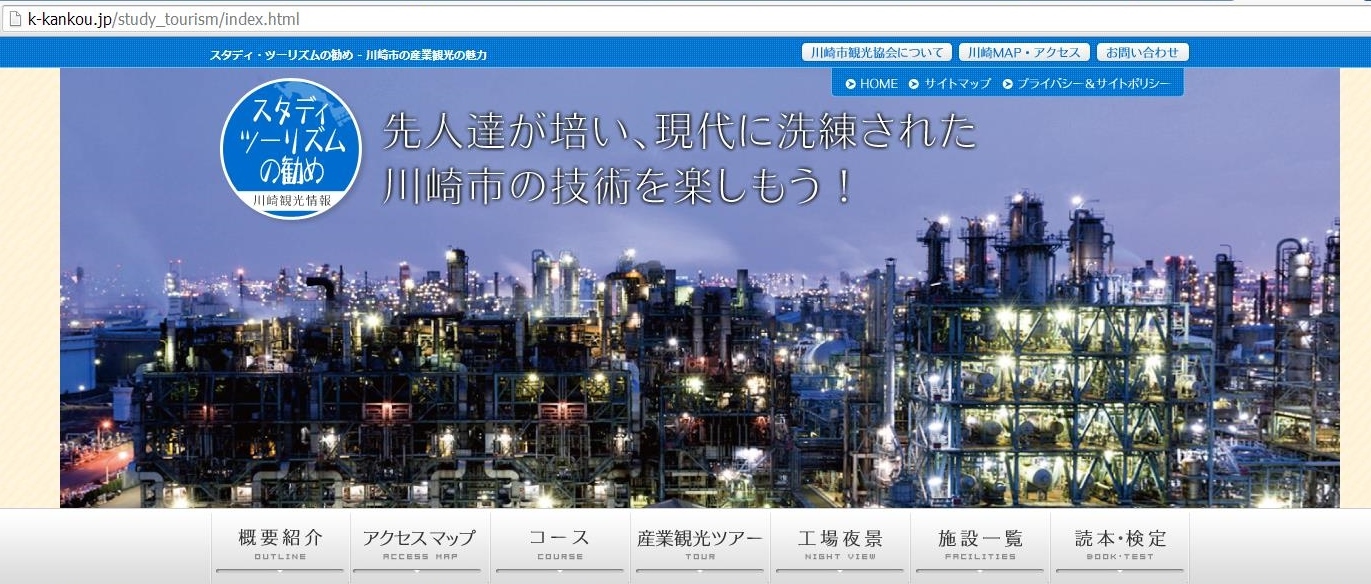1371x584 pixels.
Task: Click the page icon in the address bar
Action: click(x=14, y=19)
